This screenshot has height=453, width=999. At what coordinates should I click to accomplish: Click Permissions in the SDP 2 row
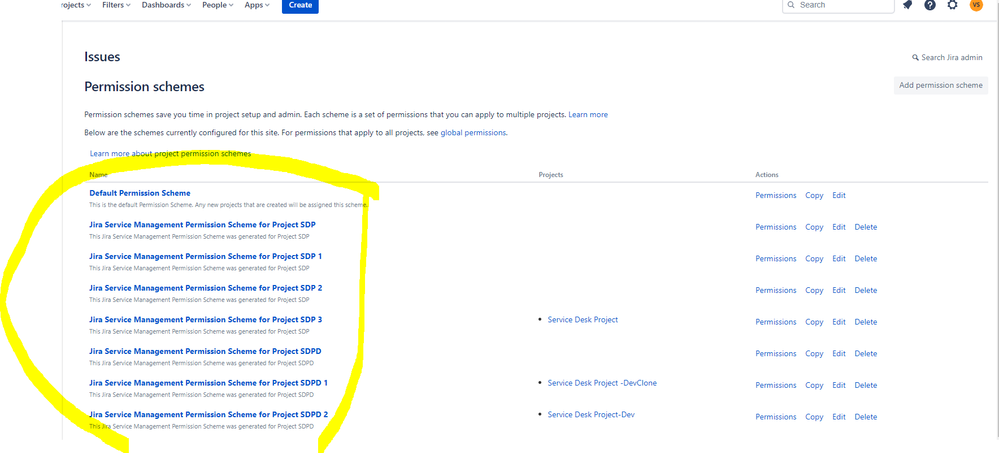(x=776, y=291)
